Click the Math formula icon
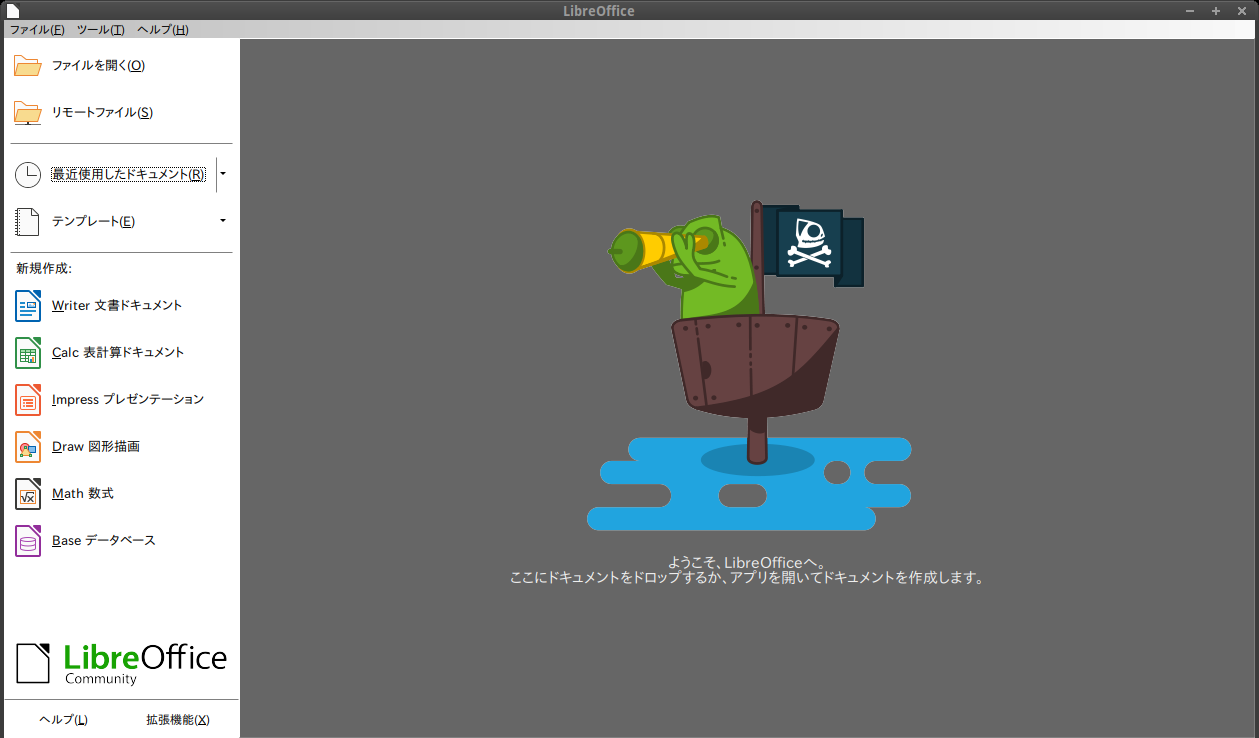The image size is (1259, 738). [x=28, y=493]
